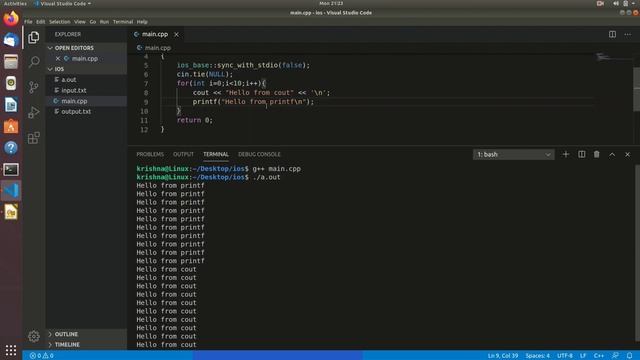Open the editor More Actions menu
The height and width of the screenshot is (360, 640).
[627, 34]
